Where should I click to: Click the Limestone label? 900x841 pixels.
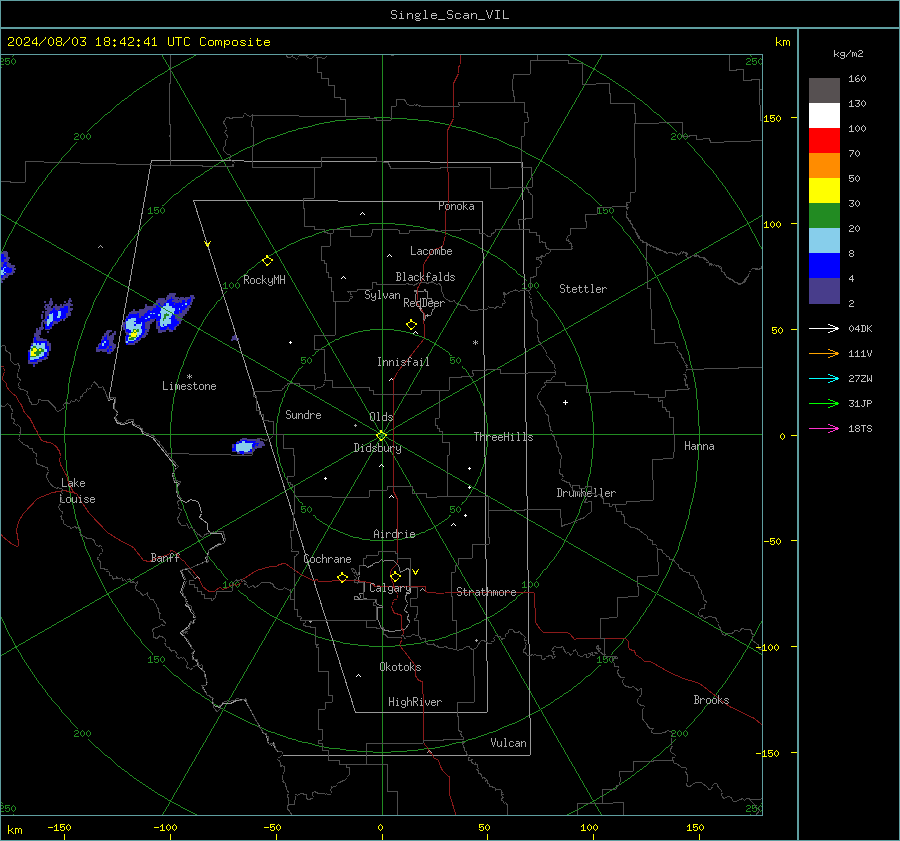click(189, 386)
